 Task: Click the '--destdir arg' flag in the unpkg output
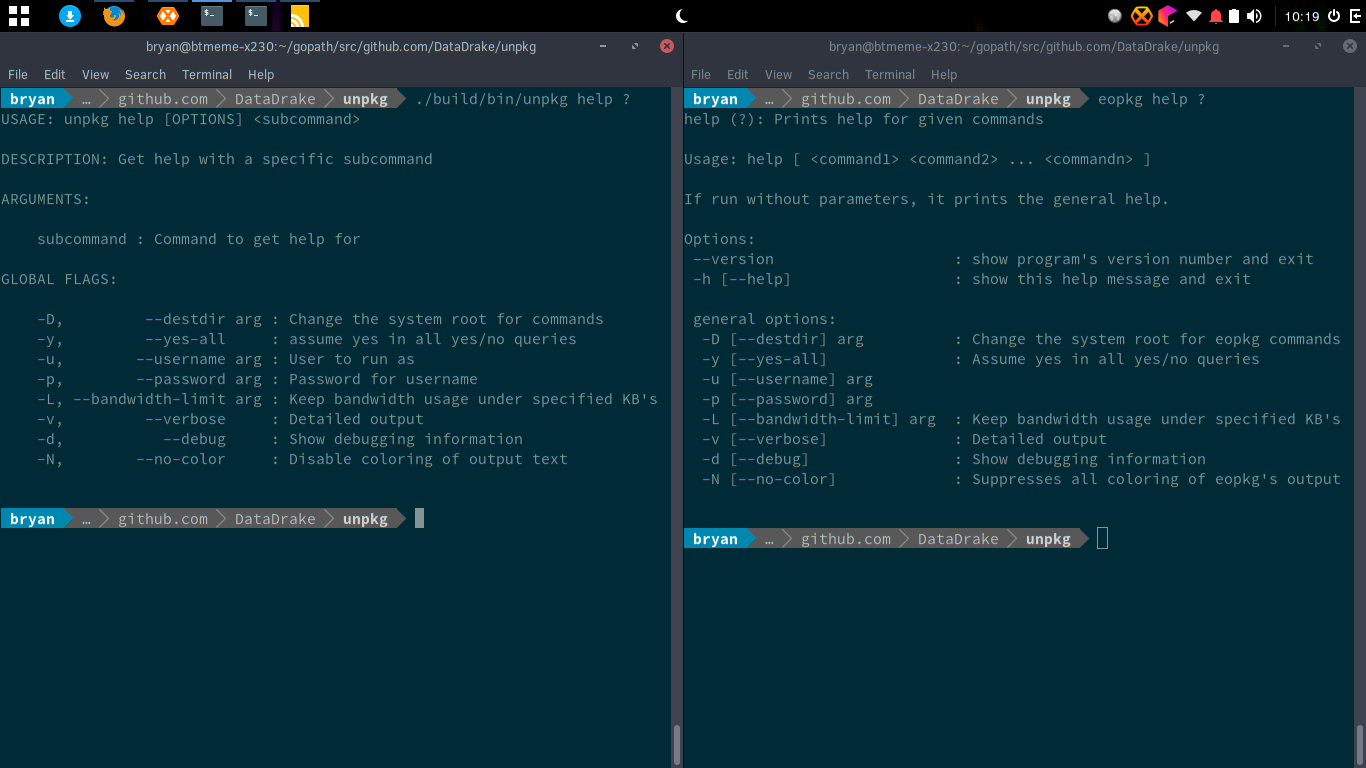pos(203,319)
